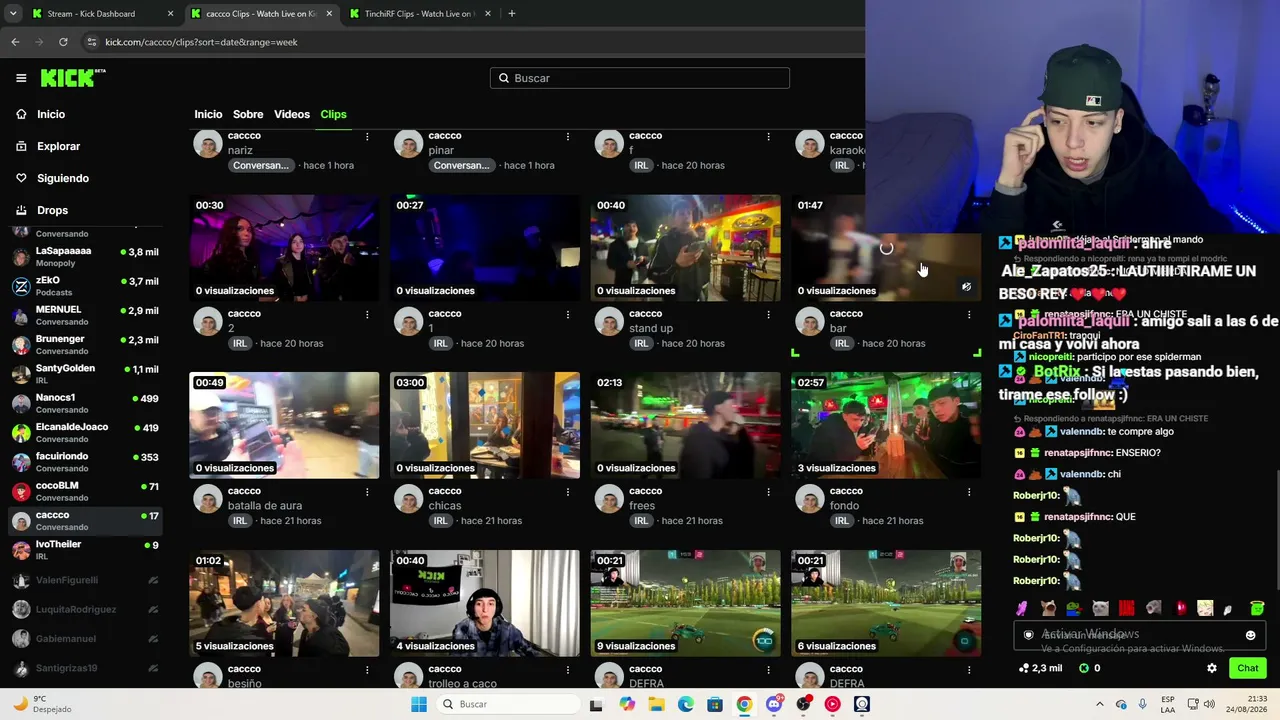Viewport: 1280px width, 720px height.
Task: Open Explorar in the sidebar
Action: (x=58, y=146)
